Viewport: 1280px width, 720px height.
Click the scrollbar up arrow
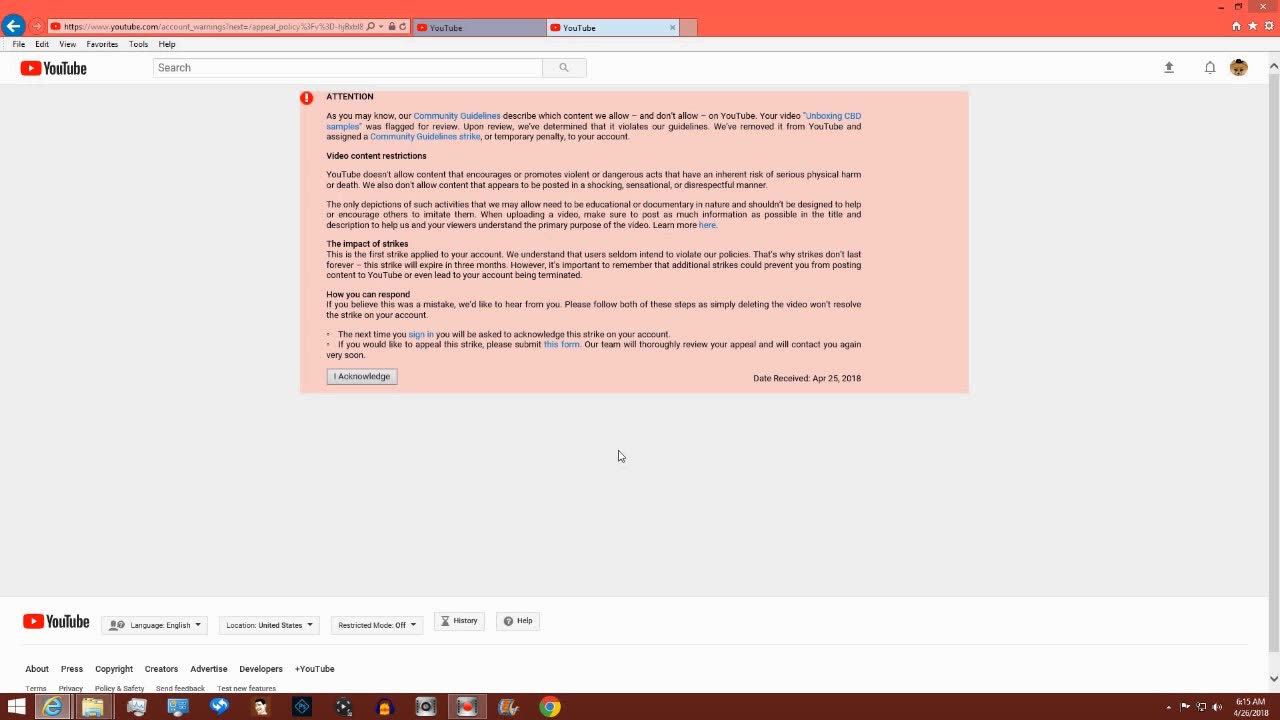(x=1273, y=67)
